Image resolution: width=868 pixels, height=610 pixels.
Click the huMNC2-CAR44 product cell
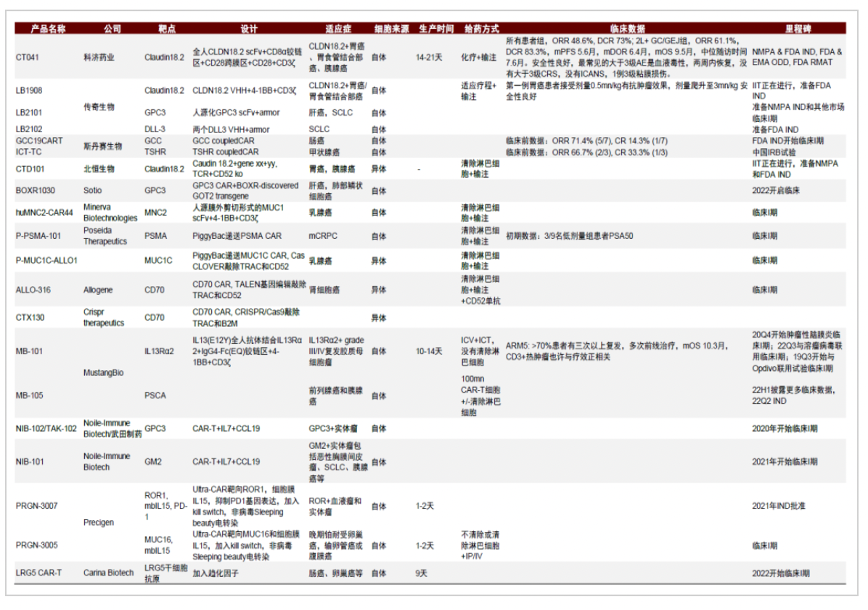[44, 213]
